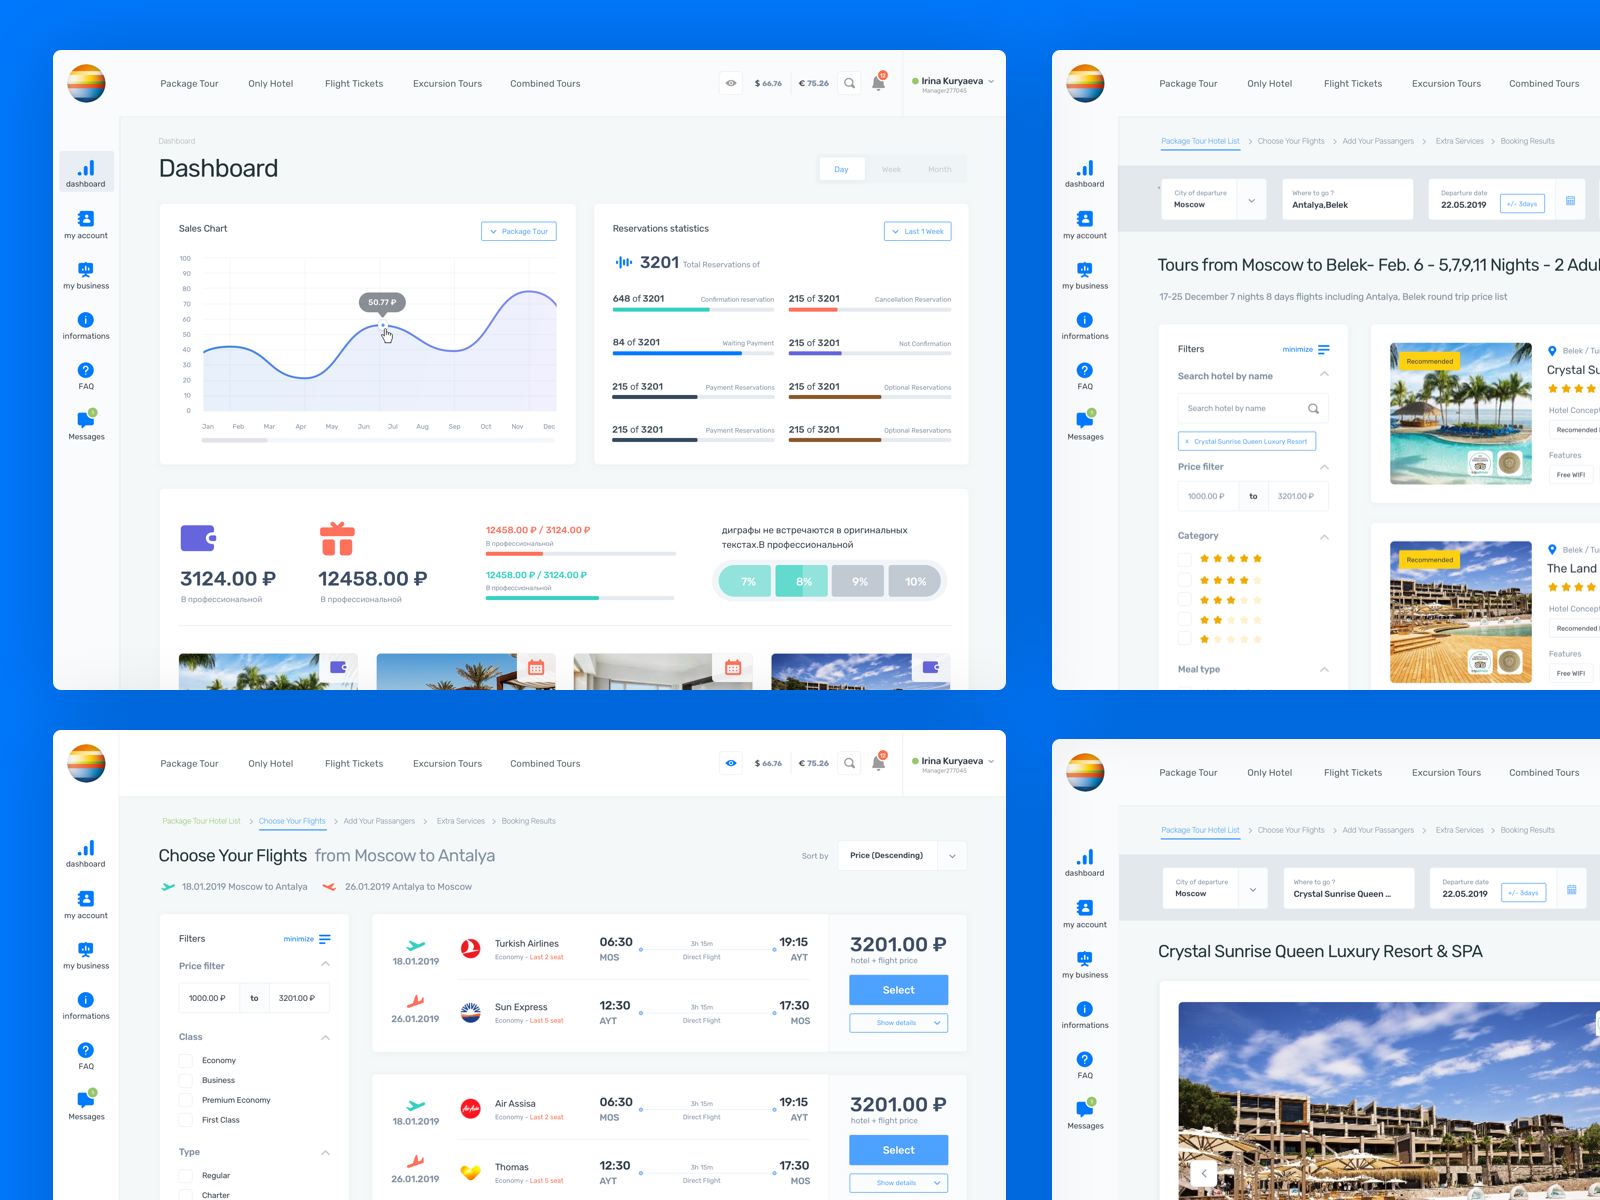
Task: Select the 8% option in the discount selector
Action: 800,581
